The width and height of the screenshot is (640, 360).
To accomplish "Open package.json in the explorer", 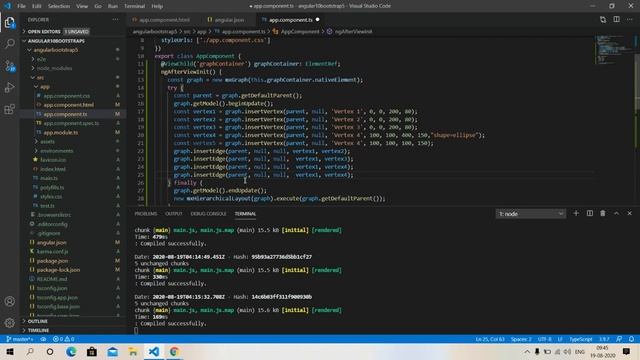I will coord(52,260).
